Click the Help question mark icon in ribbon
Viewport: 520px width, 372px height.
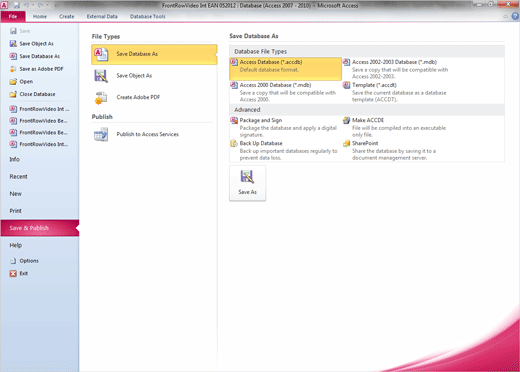tap(515, 16)
